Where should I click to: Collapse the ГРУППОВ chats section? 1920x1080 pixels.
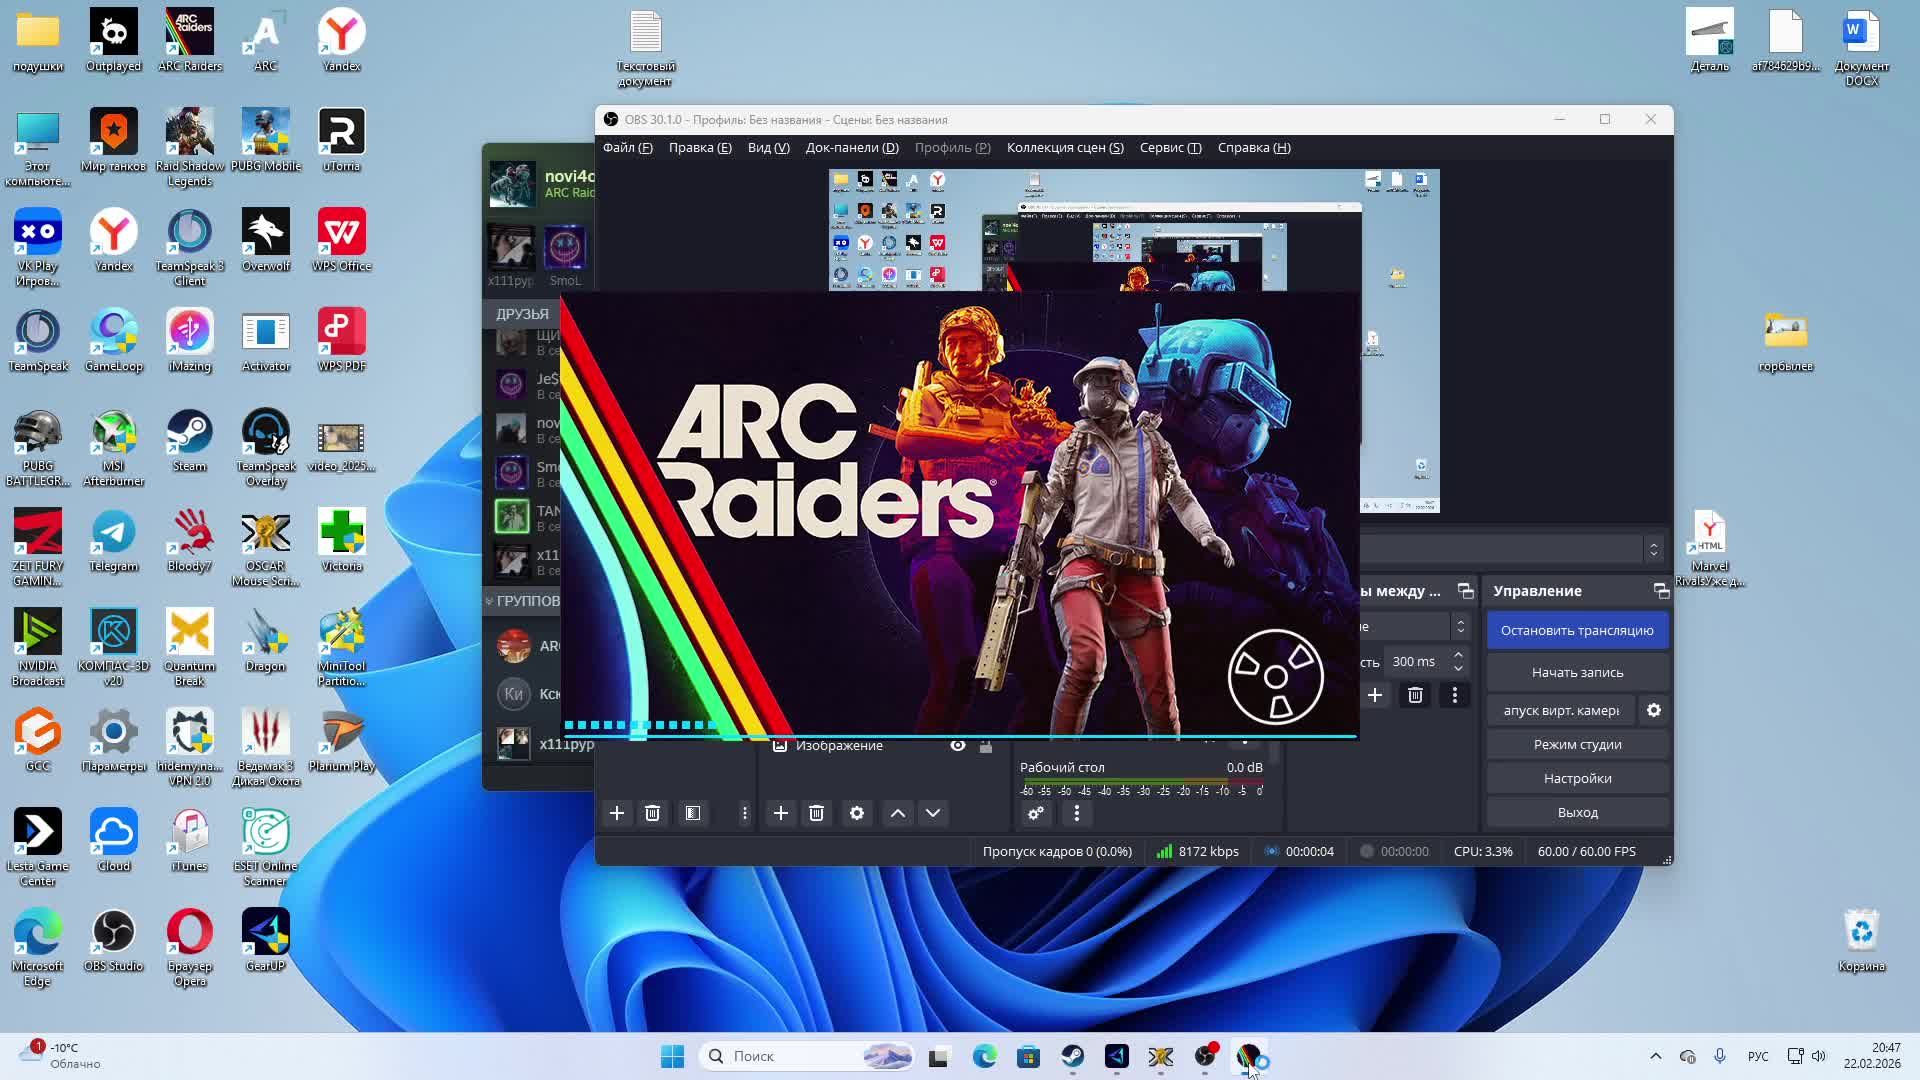point(490,601)
